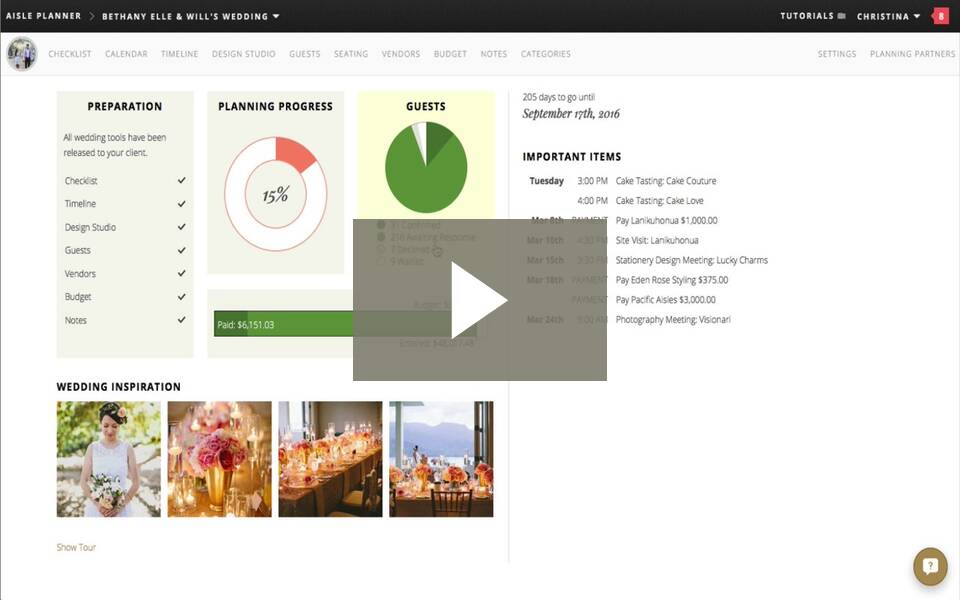Click the Show Tour link
The height and width of the screenshot is (600, 960).
(x=77, y=547)
